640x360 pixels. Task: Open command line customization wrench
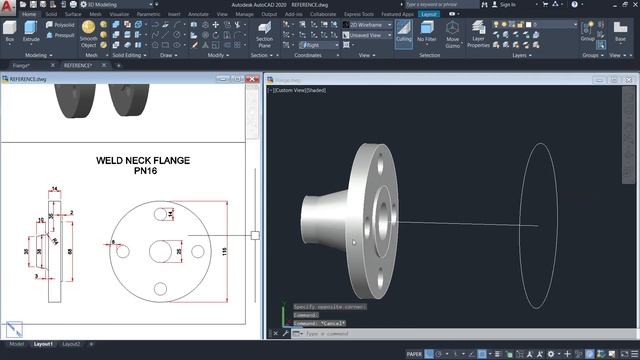coord(286,333)
